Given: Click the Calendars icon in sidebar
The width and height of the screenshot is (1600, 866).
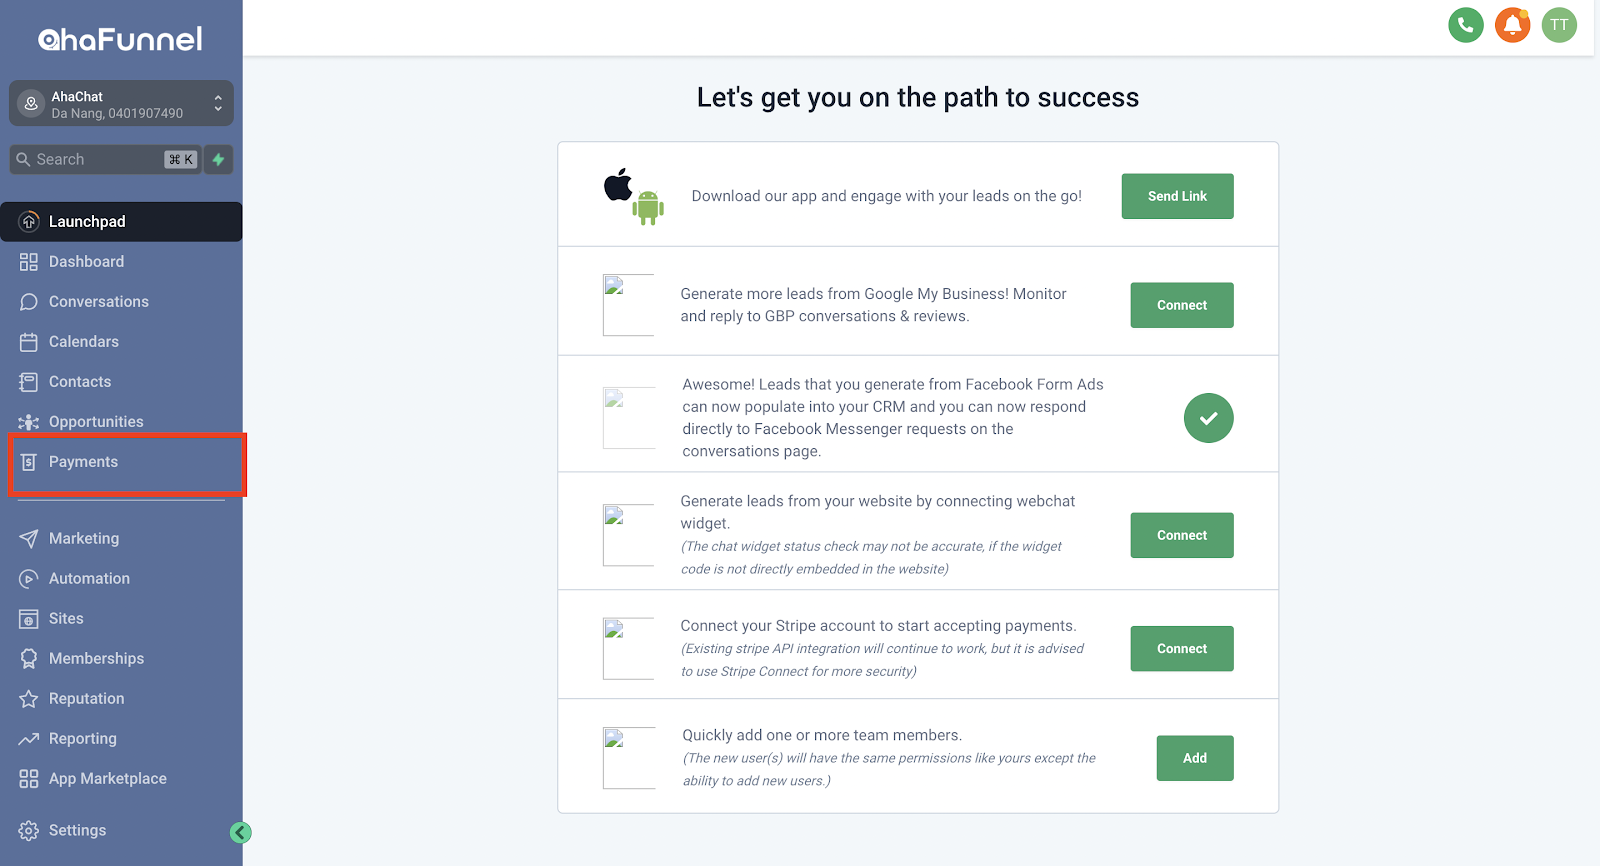Looking at the screenshot, I should point(29,342).
